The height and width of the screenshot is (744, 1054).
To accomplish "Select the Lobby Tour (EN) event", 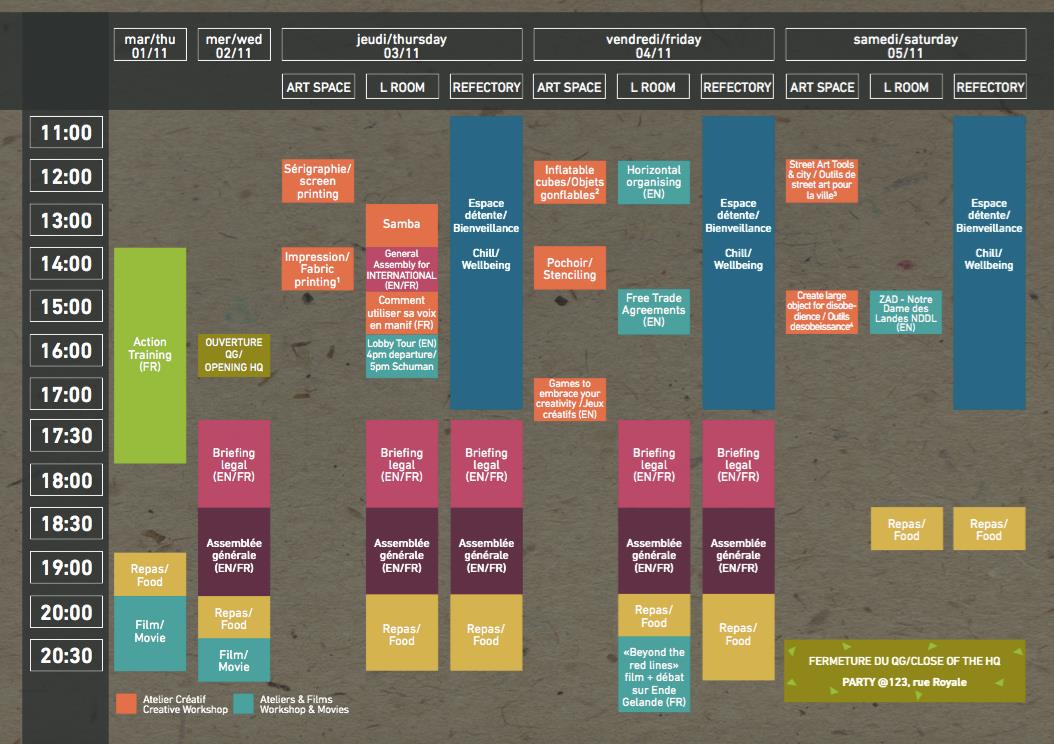I will click(x=401, y=355).
